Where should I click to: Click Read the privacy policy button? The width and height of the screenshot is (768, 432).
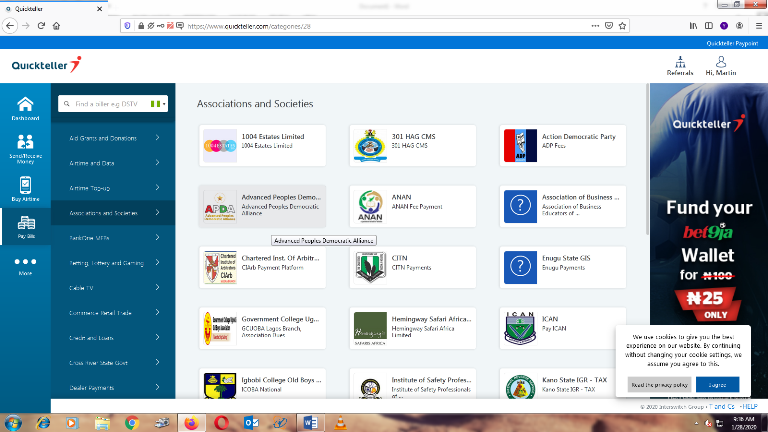tap(658, 384)
